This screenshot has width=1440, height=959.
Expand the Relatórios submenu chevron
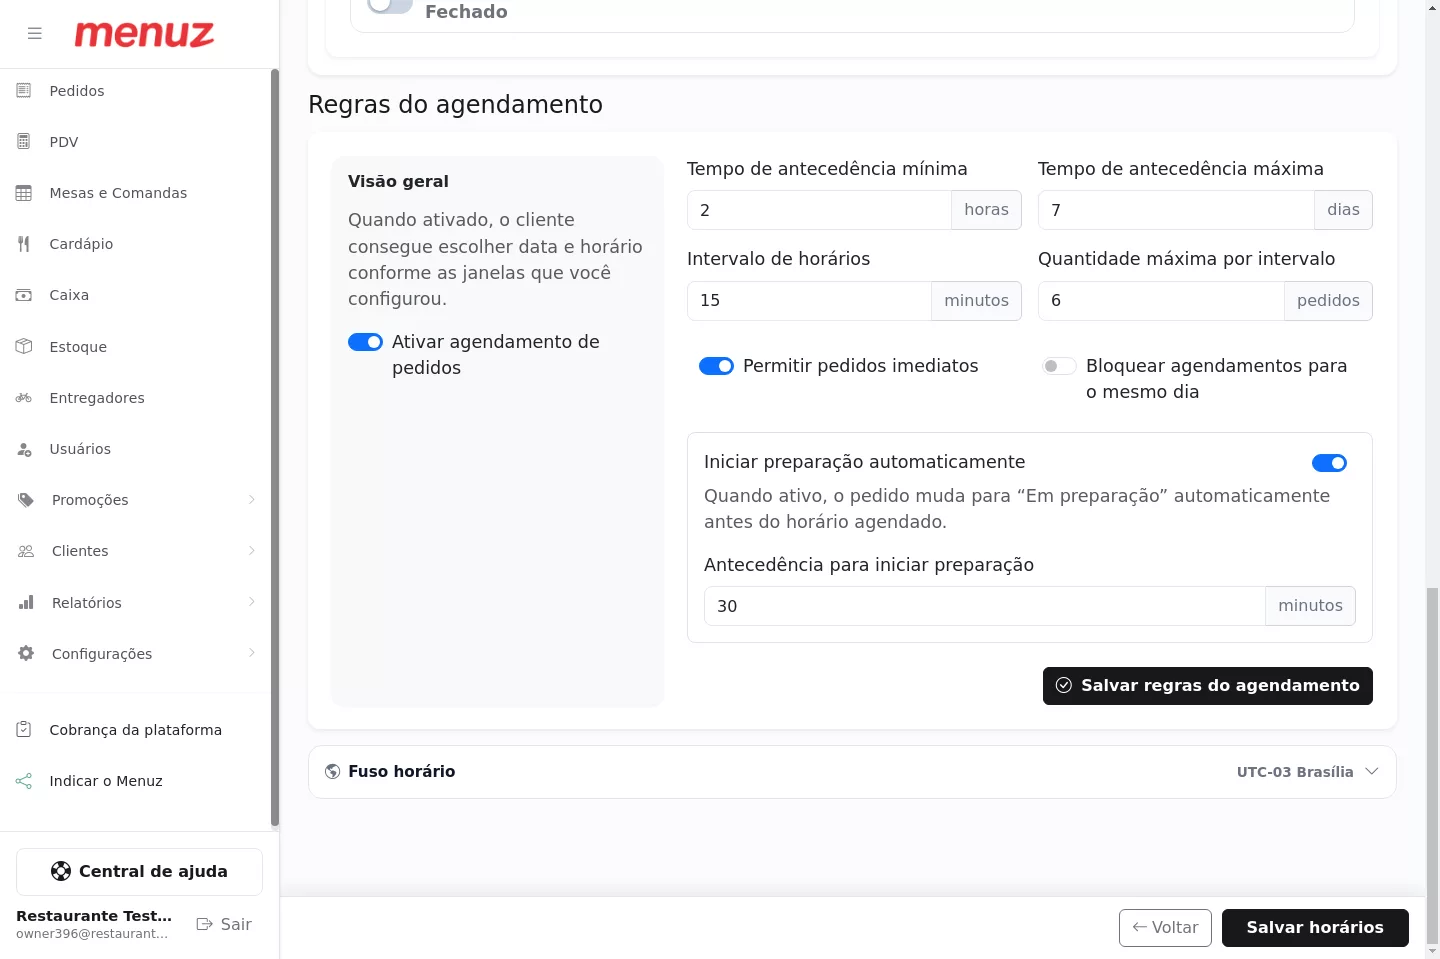[252, 602]
